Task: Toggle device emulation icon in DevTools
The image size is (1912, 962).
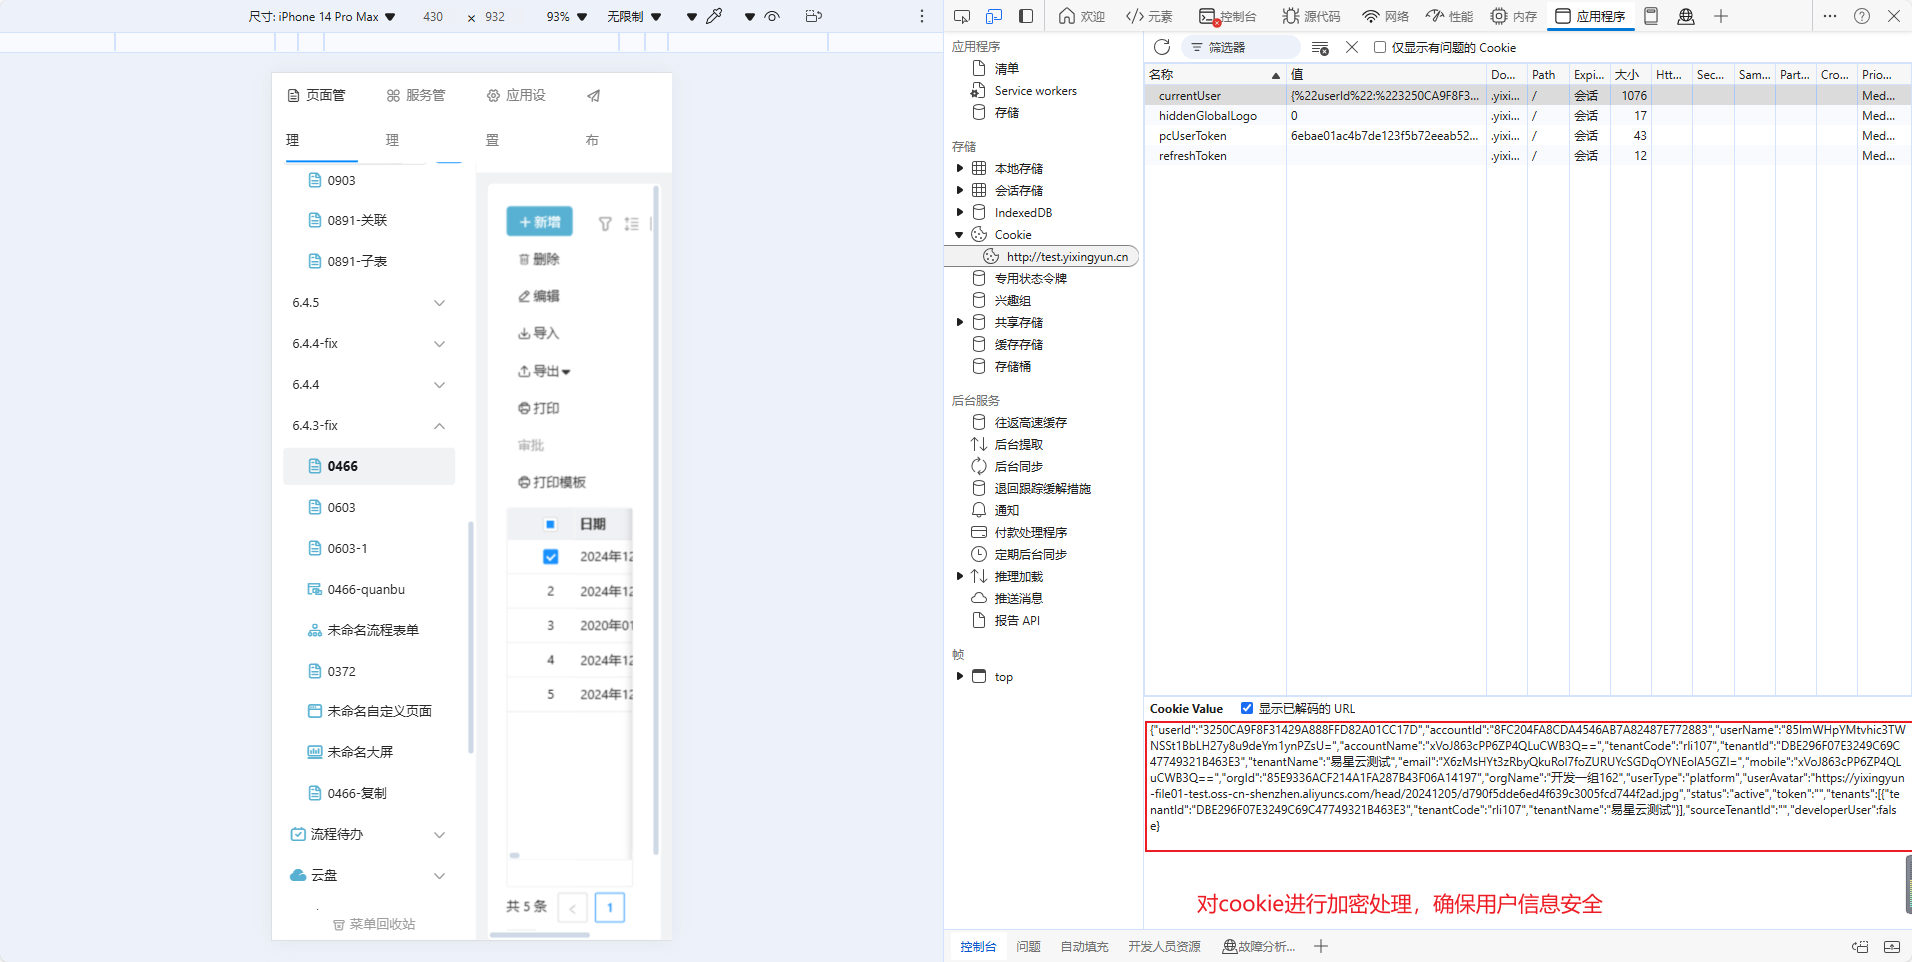Action: [994, 16]
